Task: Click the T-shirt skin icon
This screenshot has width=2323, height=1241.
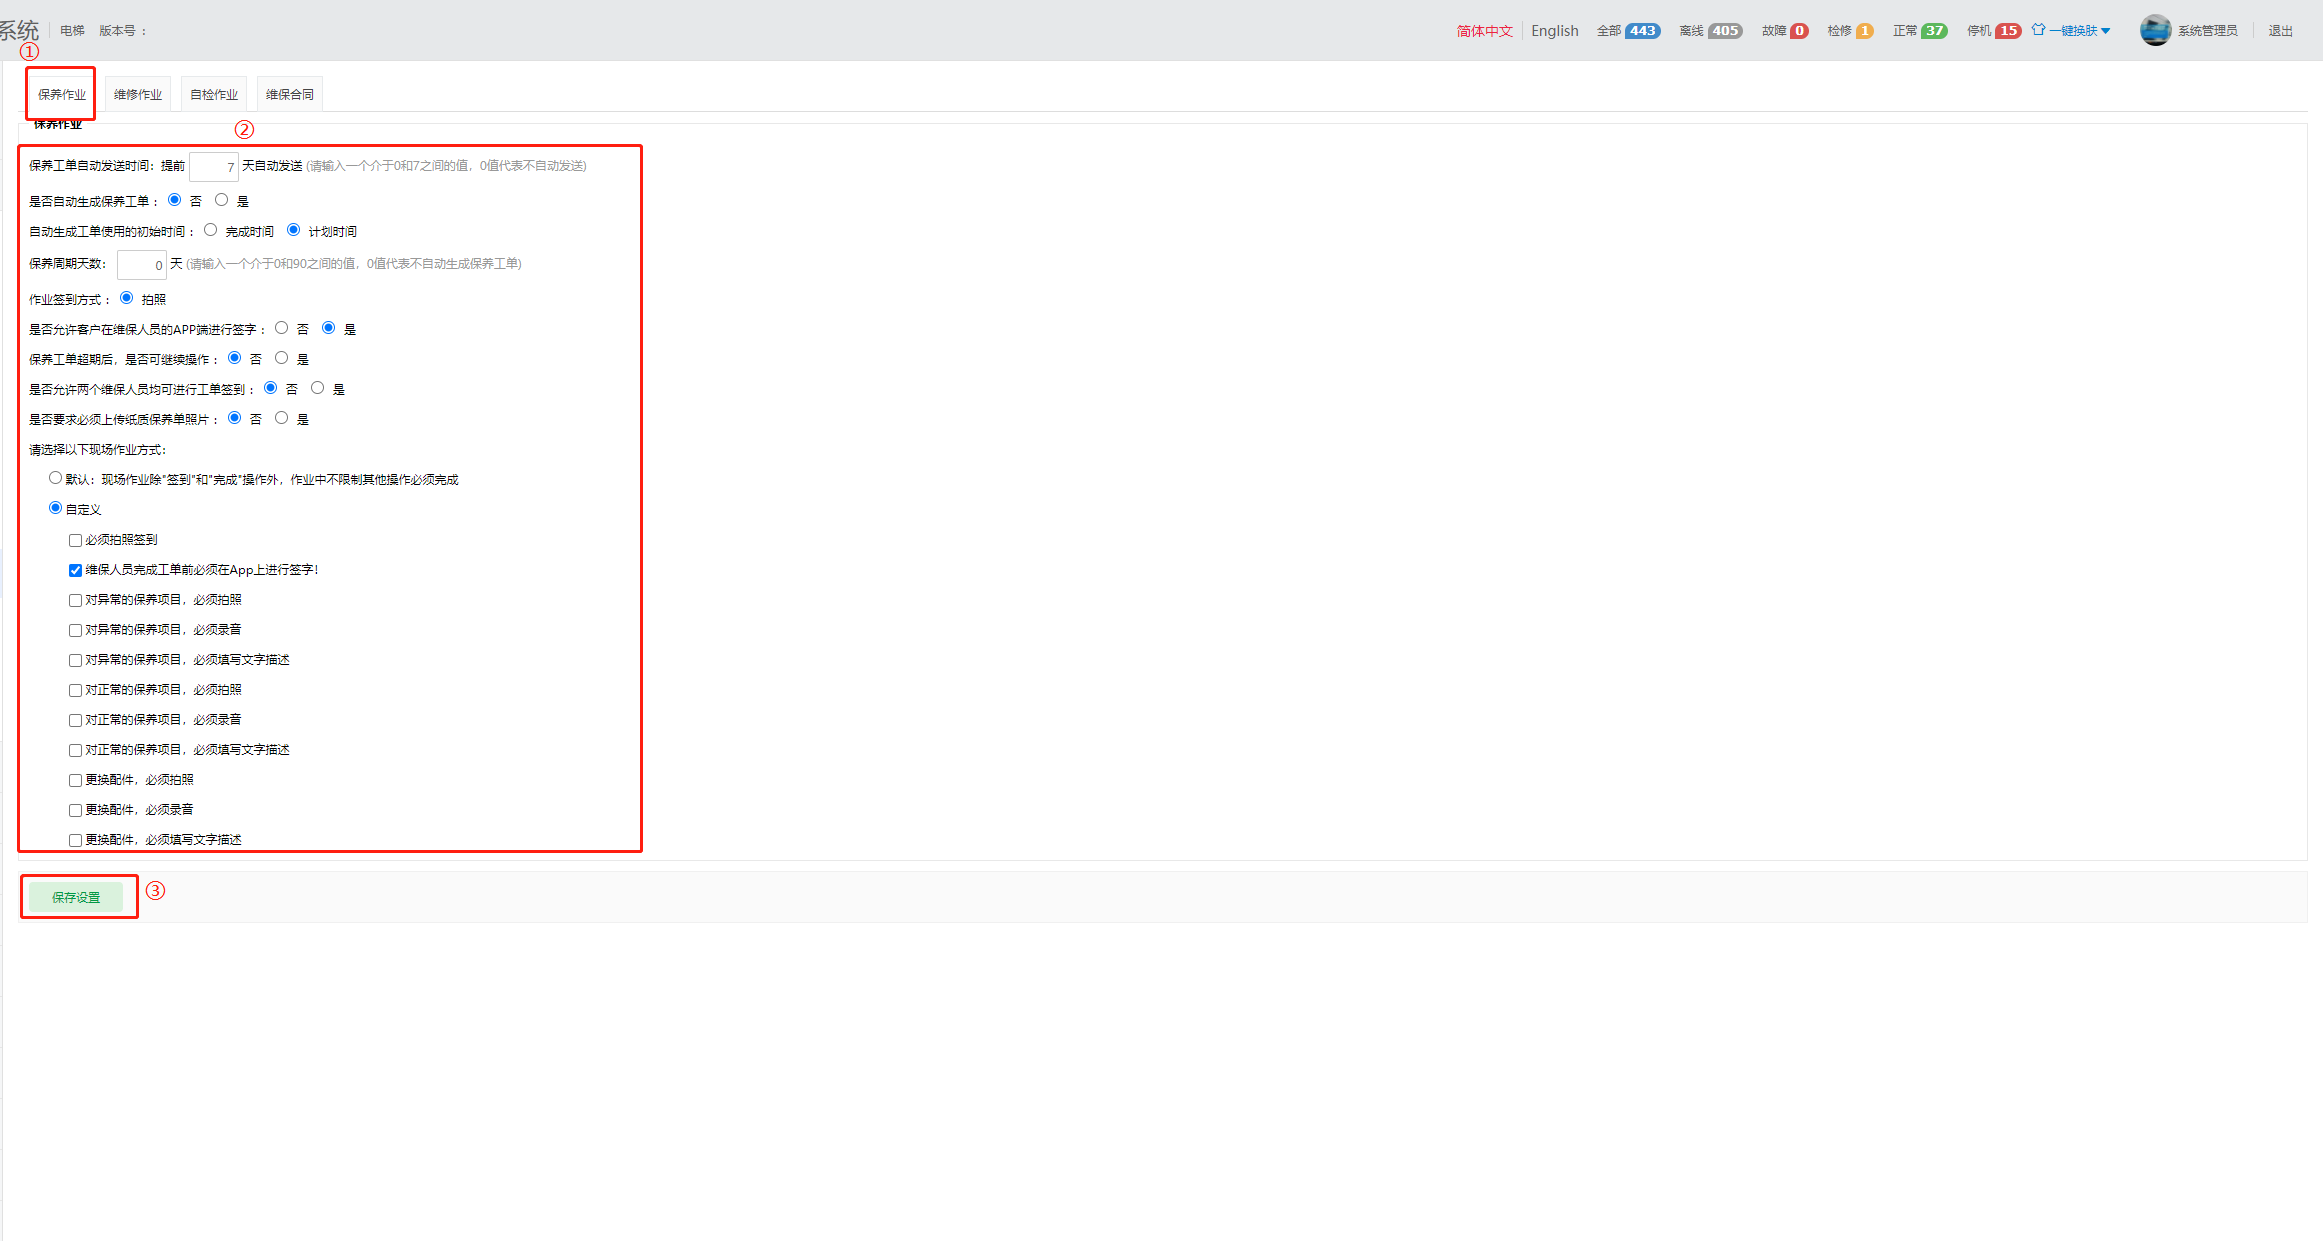Action: [2038, 30]
